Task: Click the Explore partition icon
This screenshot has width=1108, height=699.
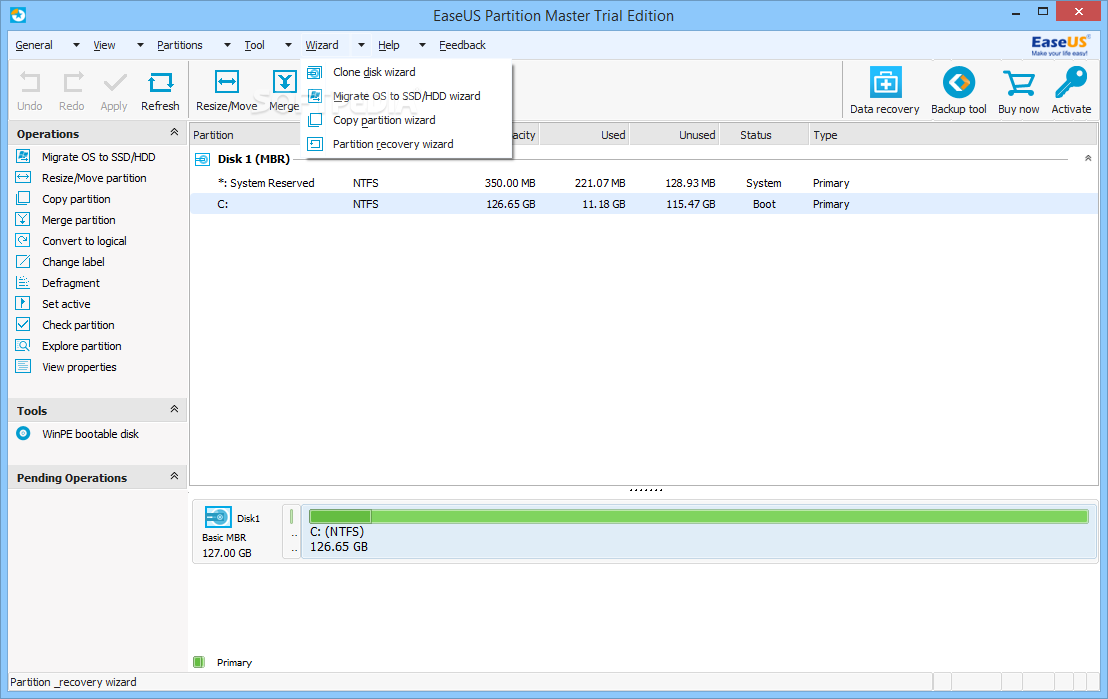Action: pos(23,346)
